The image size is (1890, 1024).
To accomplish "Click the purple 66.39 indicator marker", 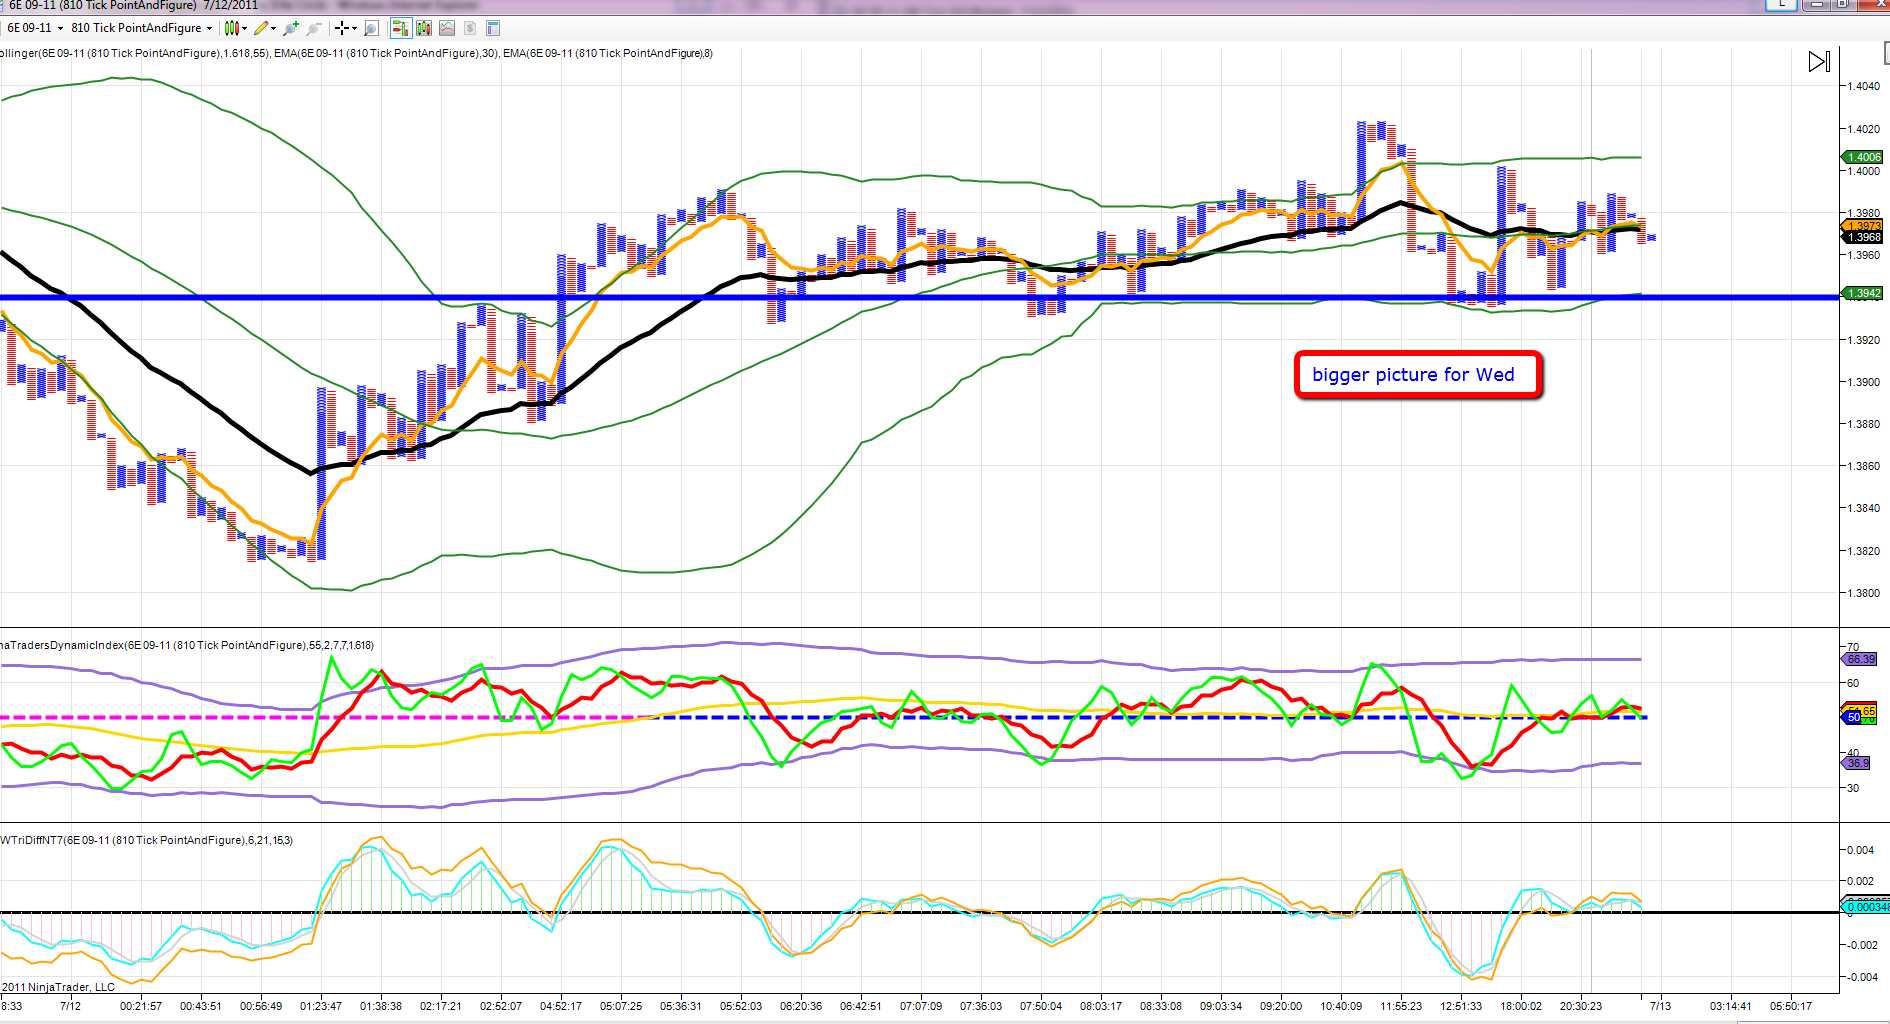I will [1860, 659].
